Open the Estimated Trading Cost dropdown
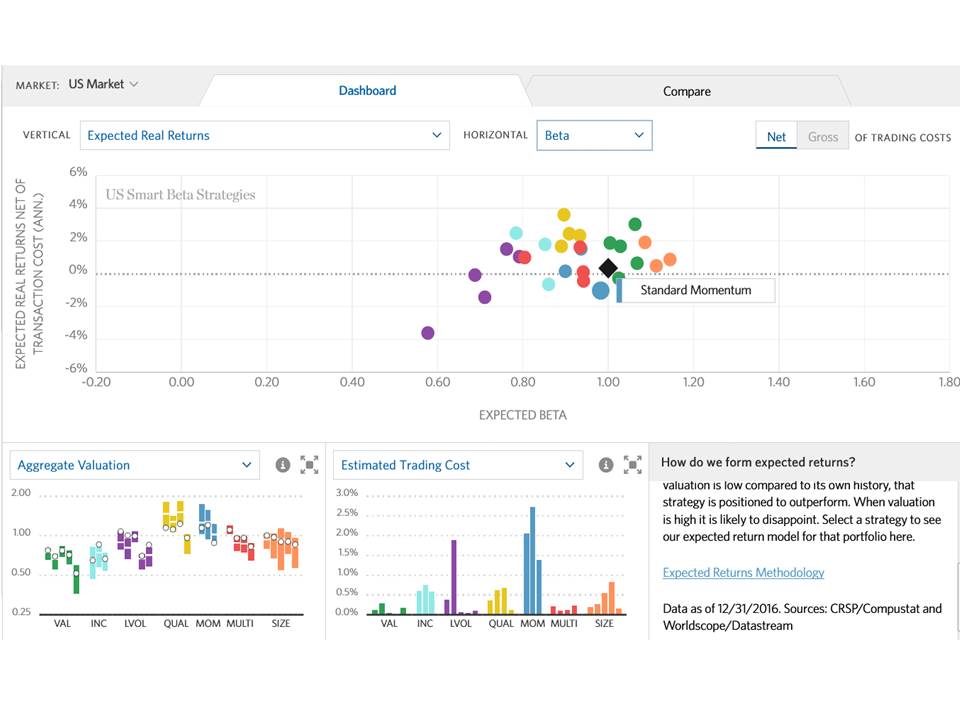Image resolution: width=960 pixels, height=720 pixels. point(458,465)
